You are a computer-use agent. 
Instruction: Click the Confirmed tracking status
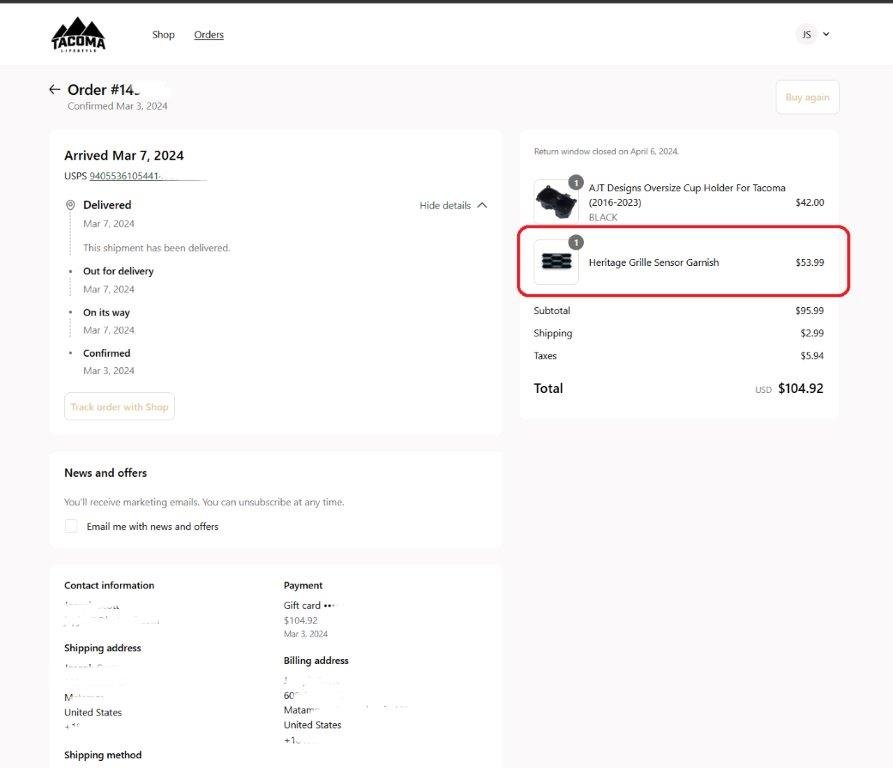point(106,353)
